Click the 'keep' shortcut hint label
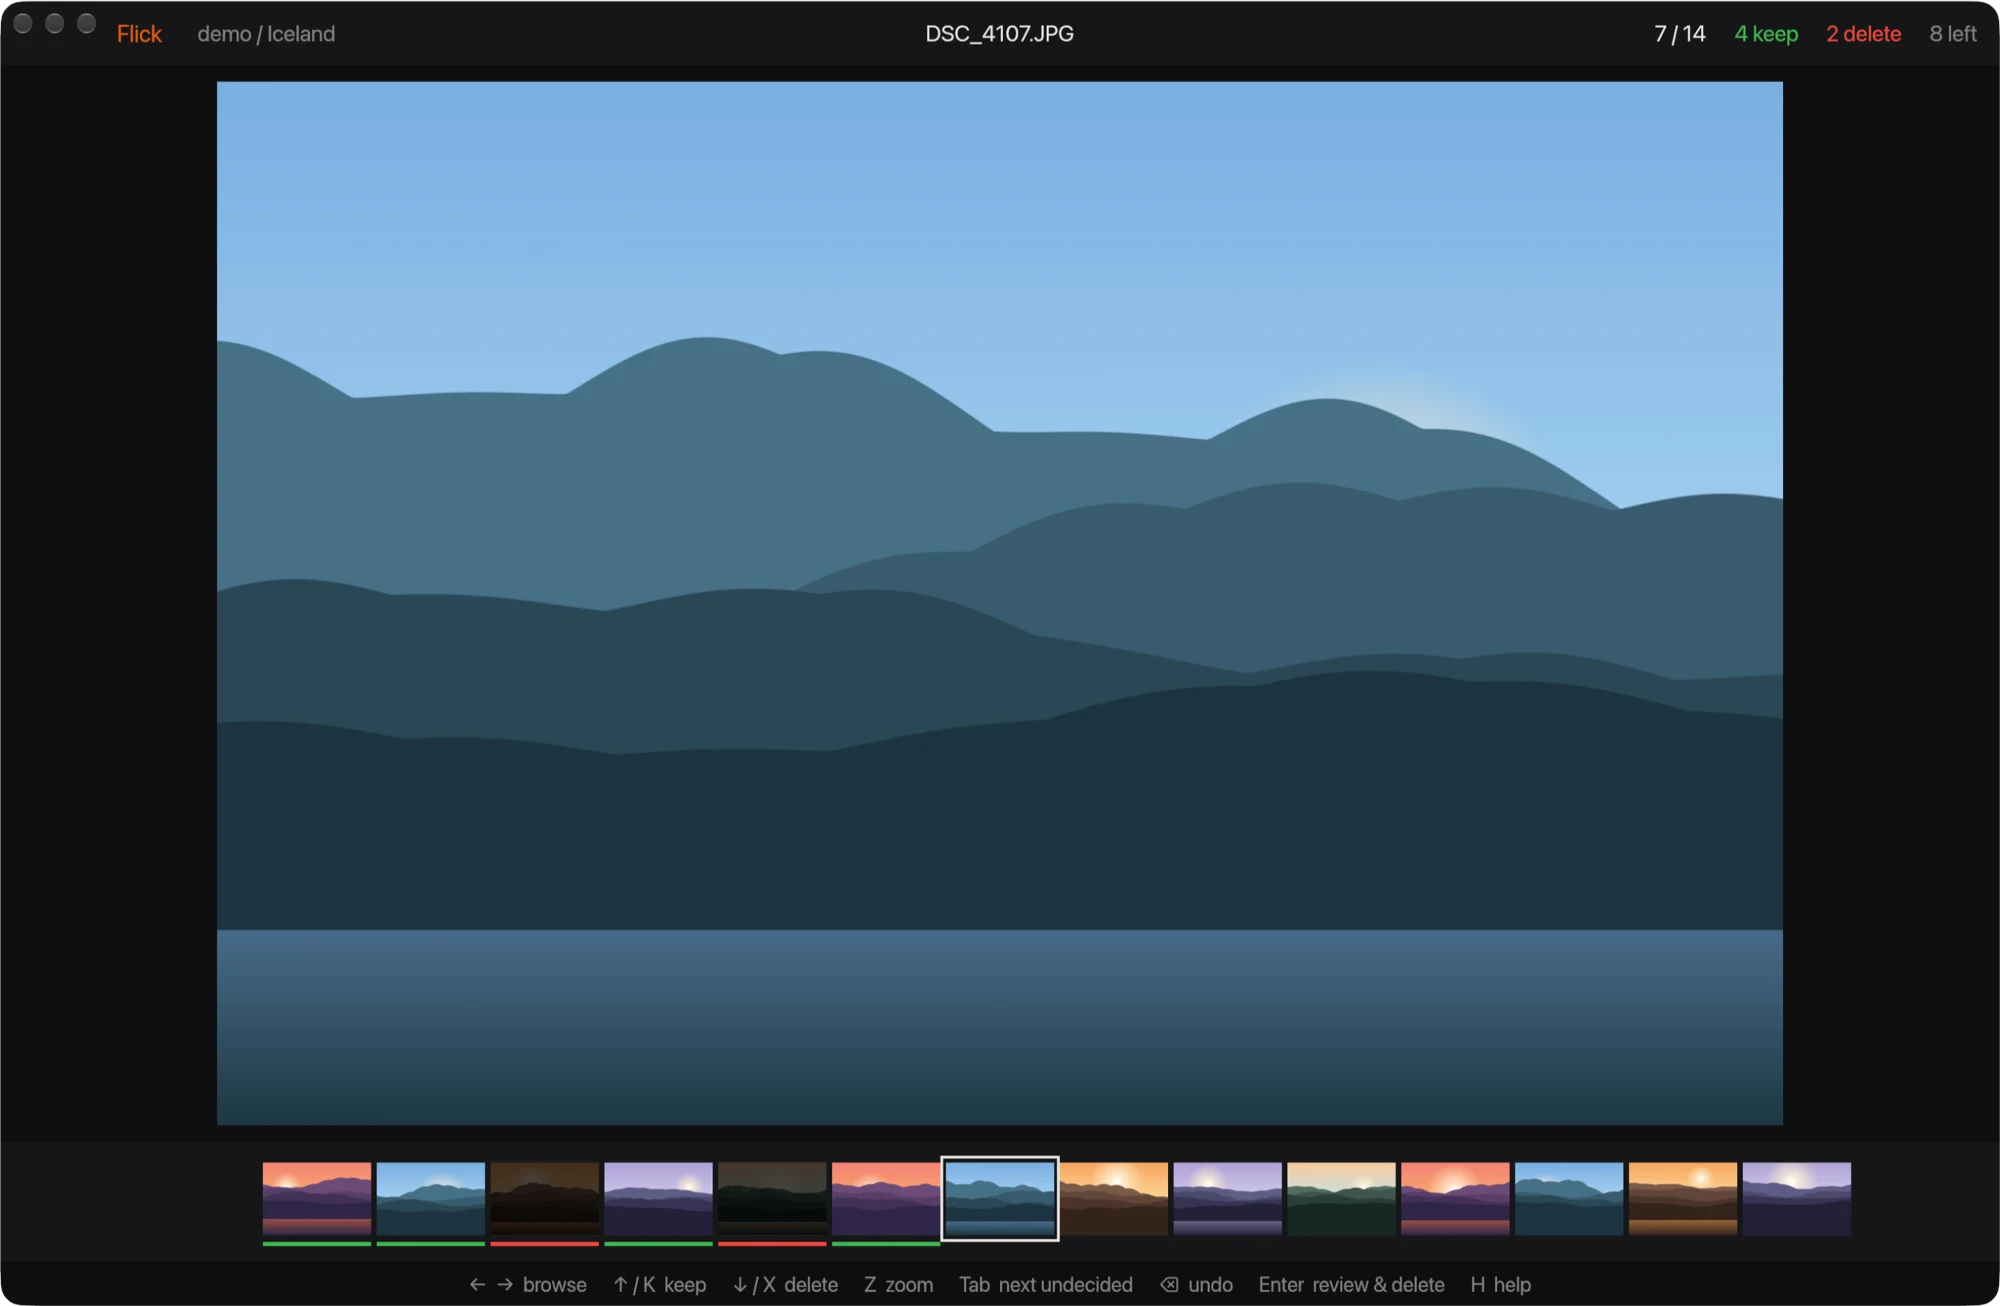 coord(685,1285)
